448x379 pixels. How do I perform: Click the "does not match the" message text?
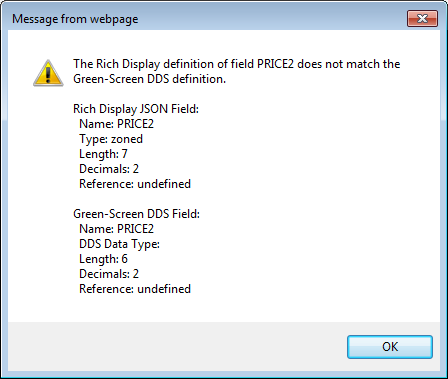349,64
